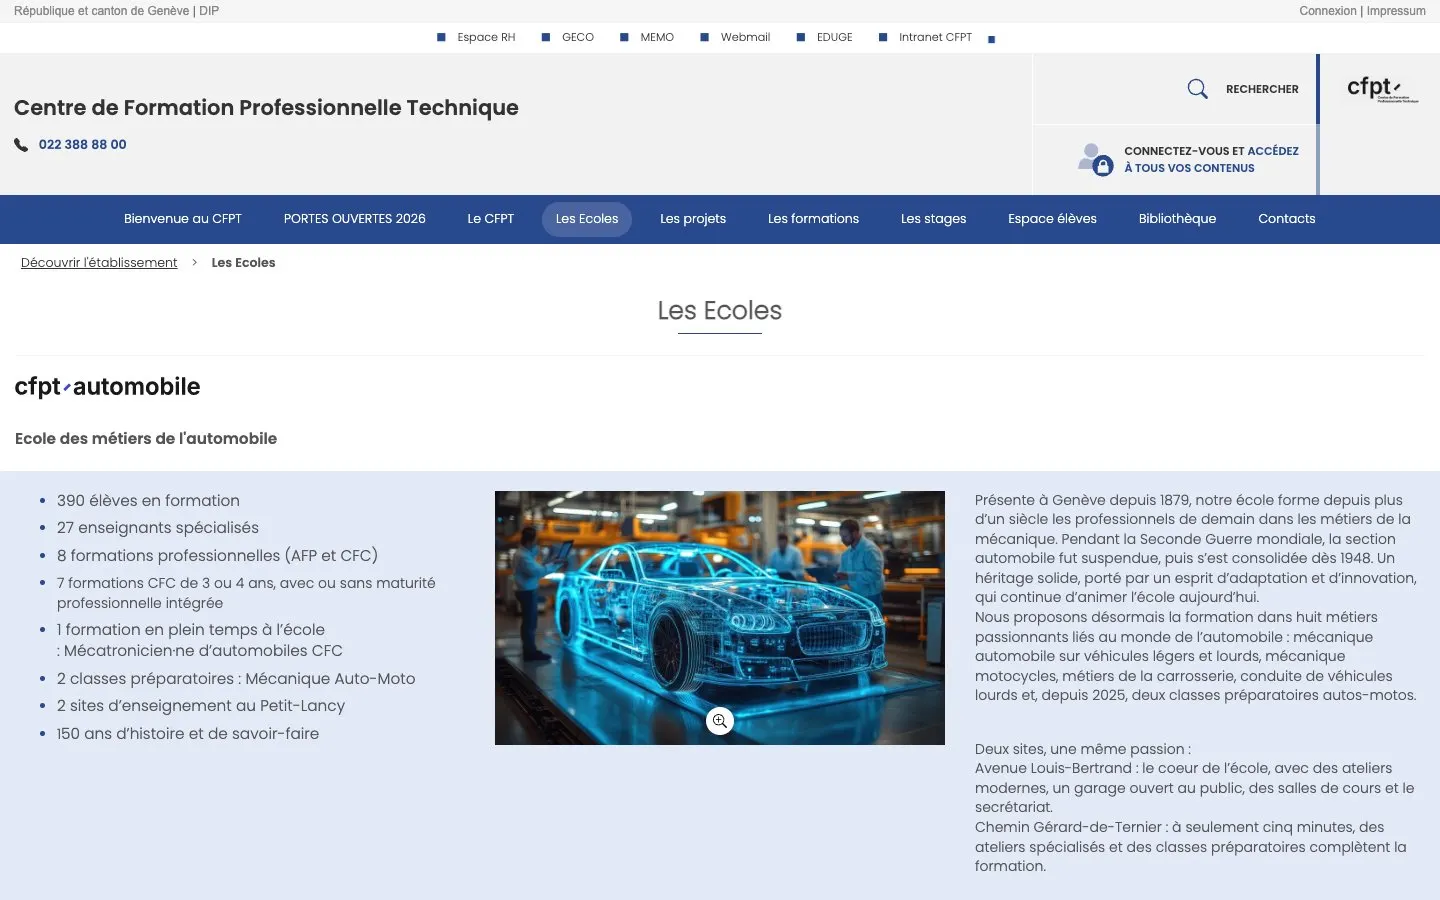Image resolution: width=1440 pixels, height=900 pixels.
Task: Open Le CFPT menu item
Action: pyautogui.click(x=491, y=219)
